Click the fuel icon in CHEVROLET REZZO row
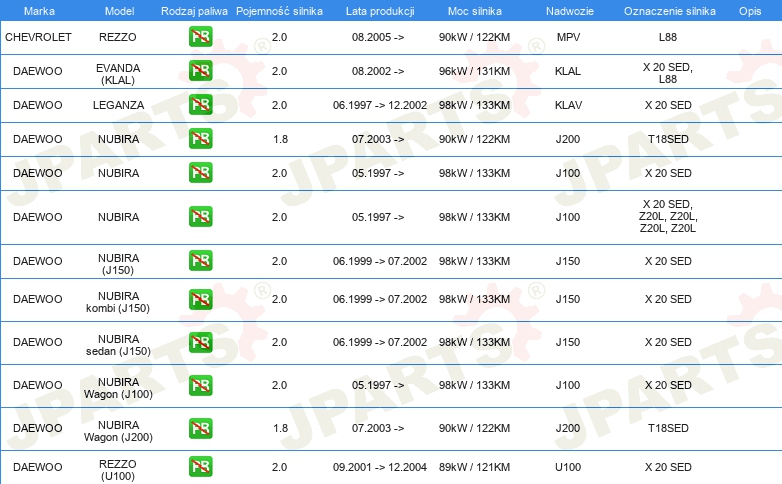 coord(200,37)
